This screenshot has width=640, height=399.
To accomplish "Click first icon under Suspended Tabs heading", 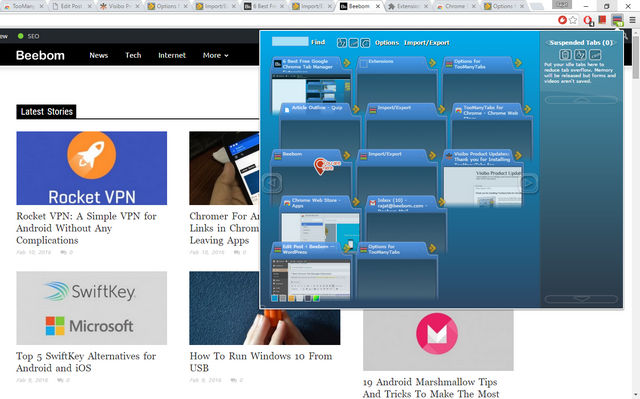I will click(565, 54).
